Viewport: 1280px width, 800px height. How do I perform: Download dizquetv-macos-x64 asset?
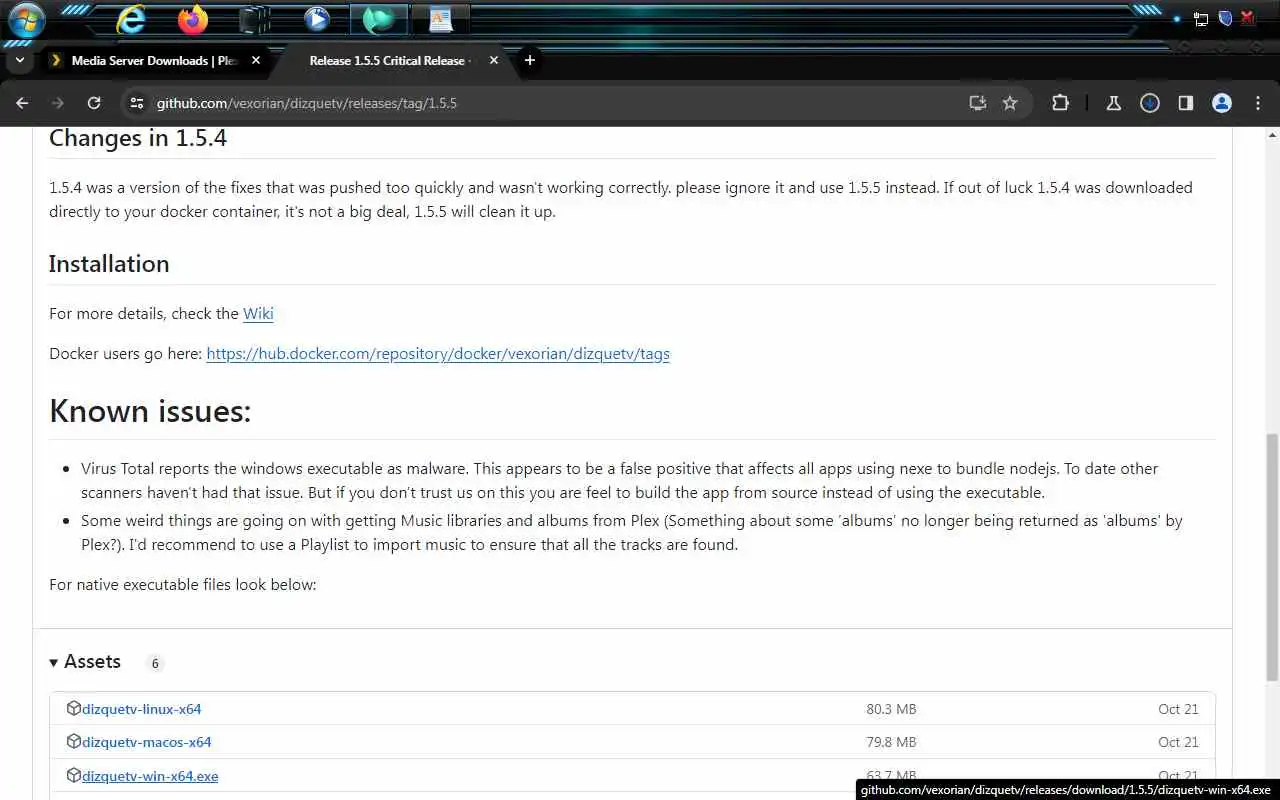pyautogui.click(x=147, y=742)
